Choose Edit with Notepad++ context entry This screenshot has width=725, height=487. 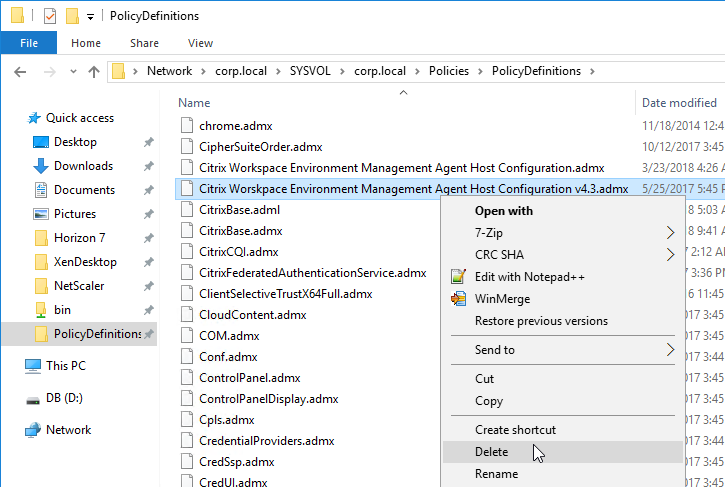click(563, 277)
